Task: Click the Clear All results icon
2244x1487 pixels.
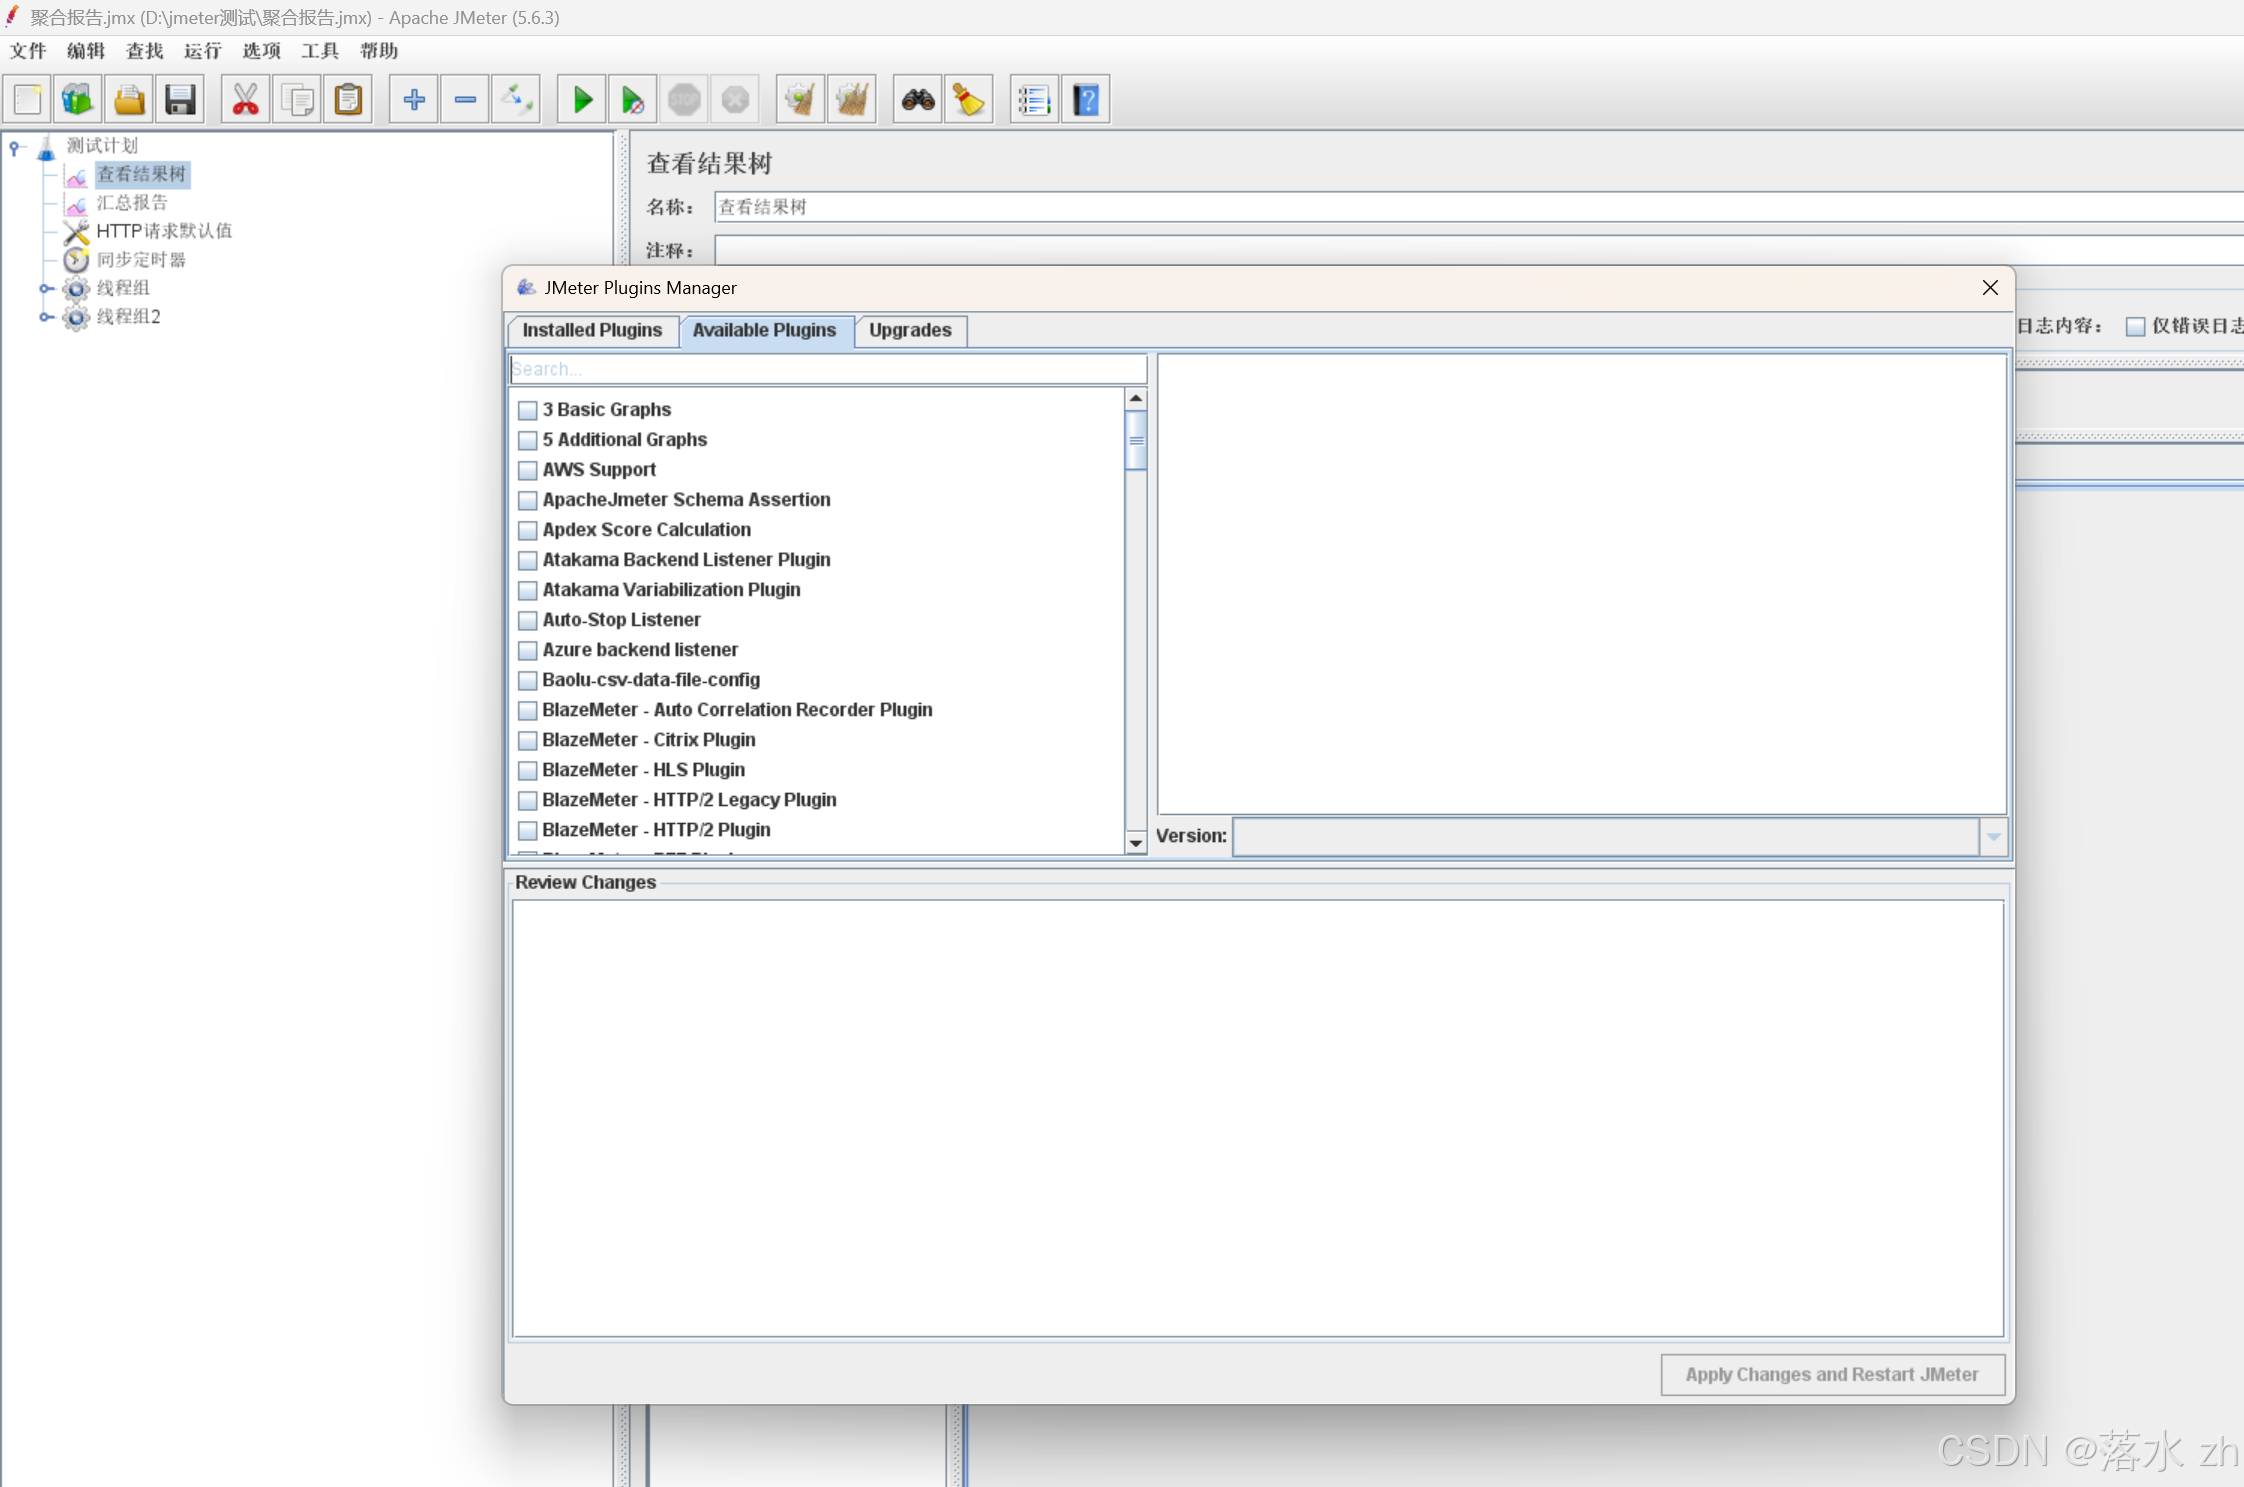Action: [x=852, y=99]
